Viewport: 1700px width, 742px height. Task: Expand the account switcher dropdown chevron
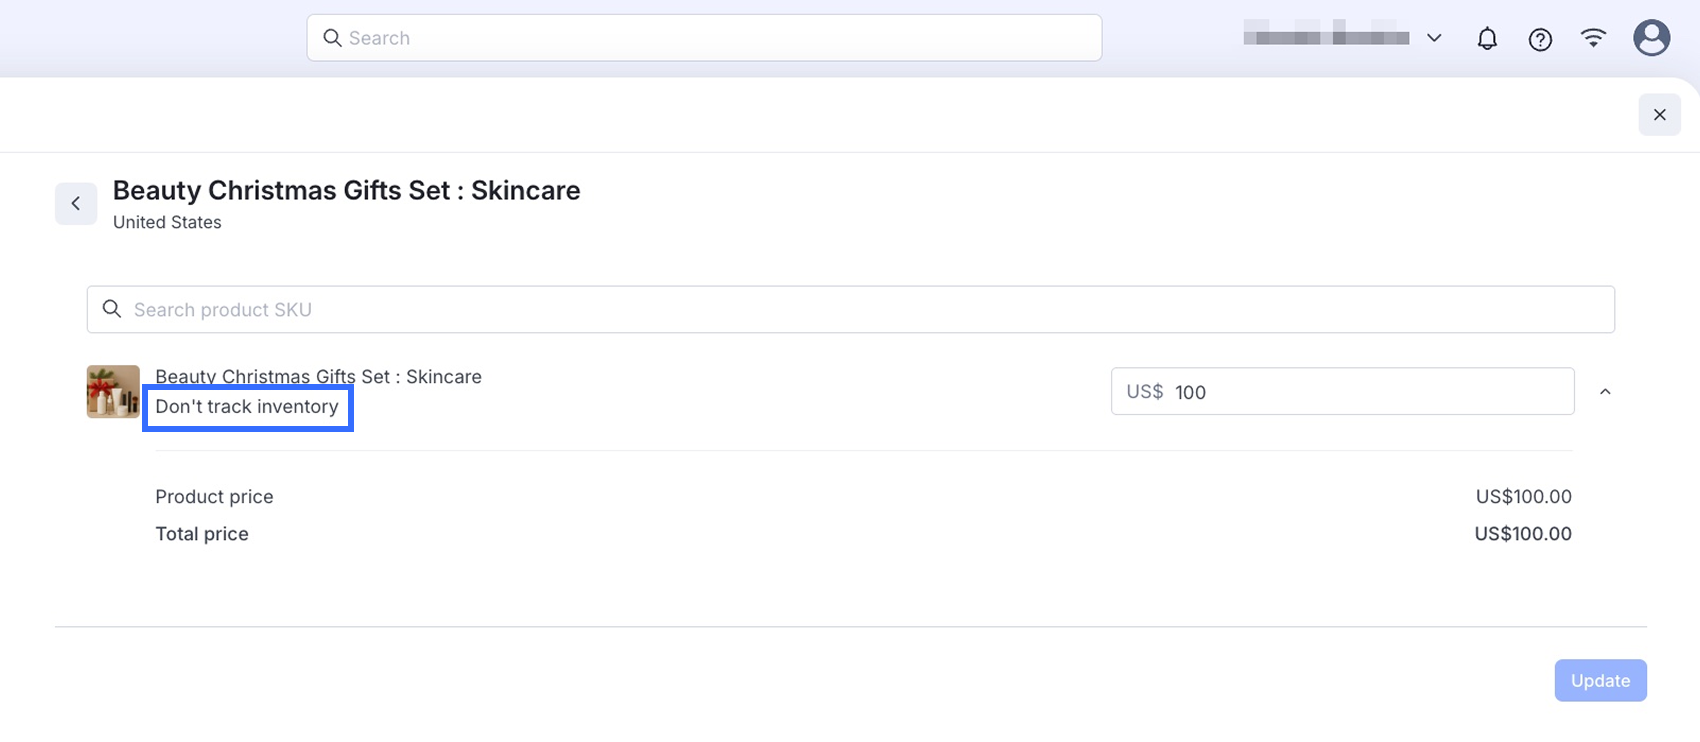(1434, 38)
